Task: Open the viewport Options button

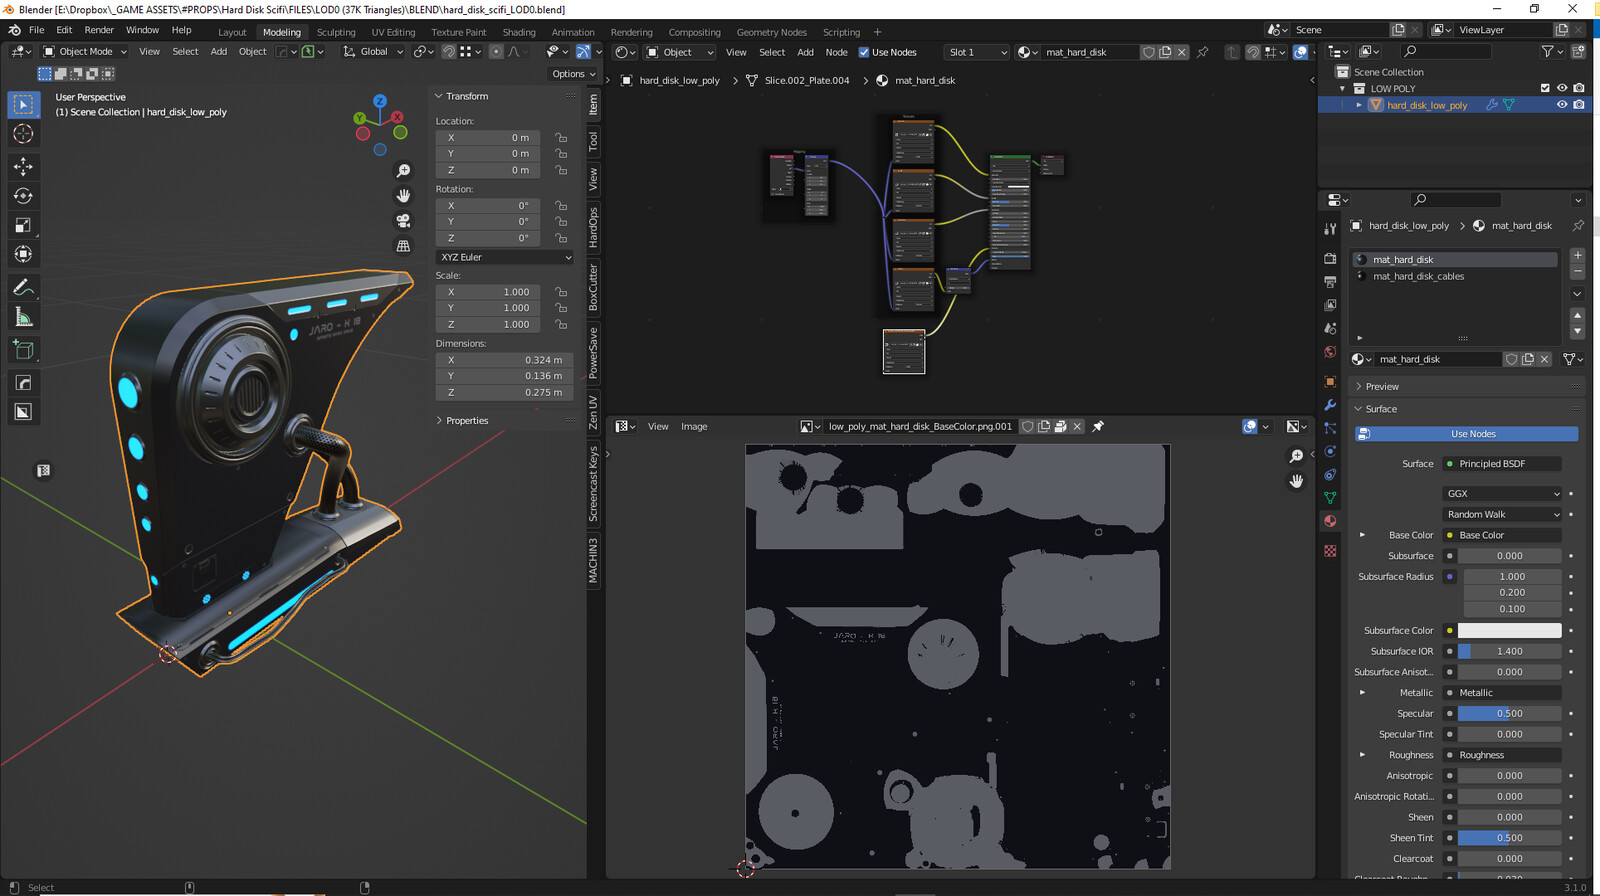Action: 573,74
